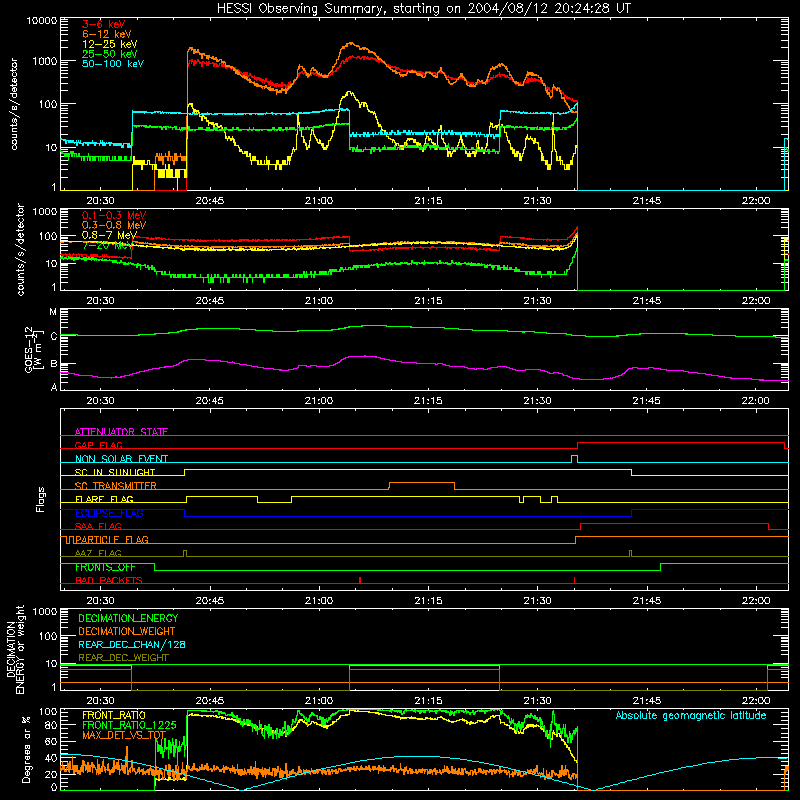
Task: Select the ECLIPSE_FLAG label
Action: tap(109, 513)
